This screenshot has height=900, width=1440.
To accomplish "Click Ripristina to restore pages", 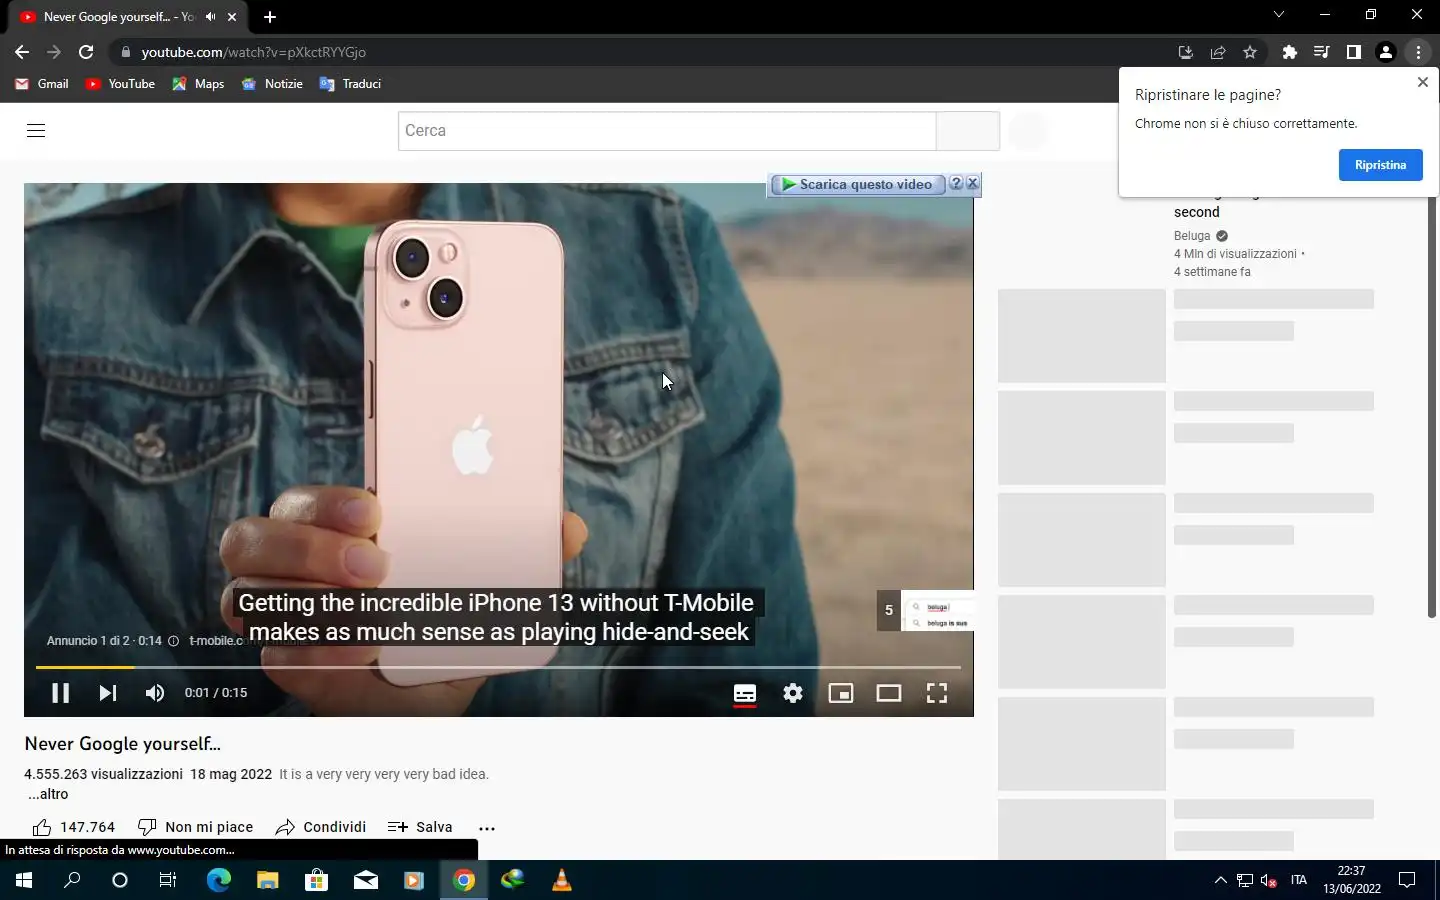I will tap(1380, 165).
